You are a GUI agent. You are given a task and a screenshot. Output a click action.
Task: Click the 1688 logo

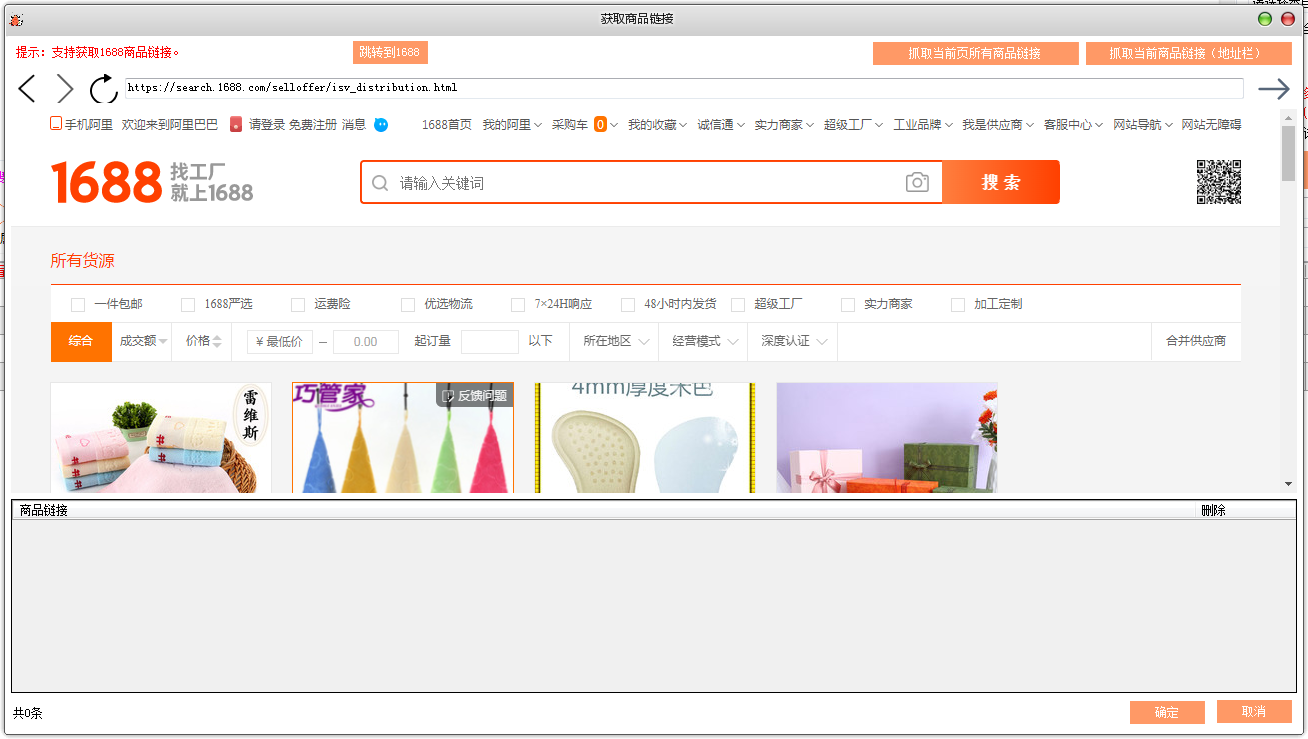106,182
